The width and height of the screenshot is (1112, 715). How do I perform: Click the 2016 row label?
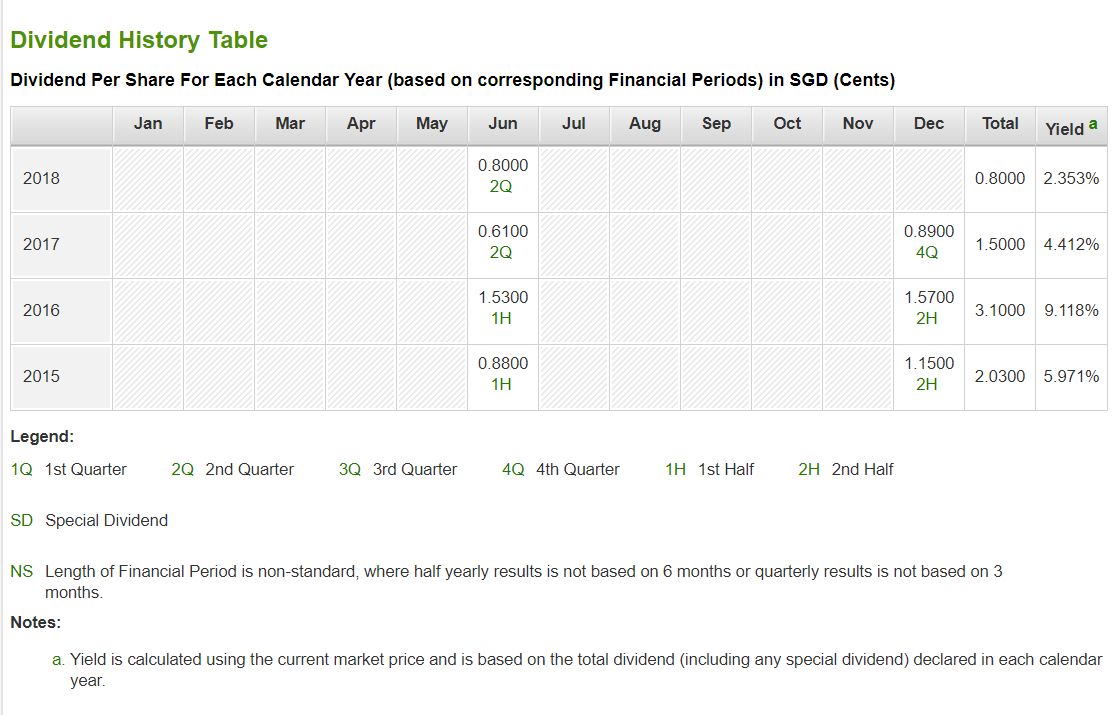point(41,310)
